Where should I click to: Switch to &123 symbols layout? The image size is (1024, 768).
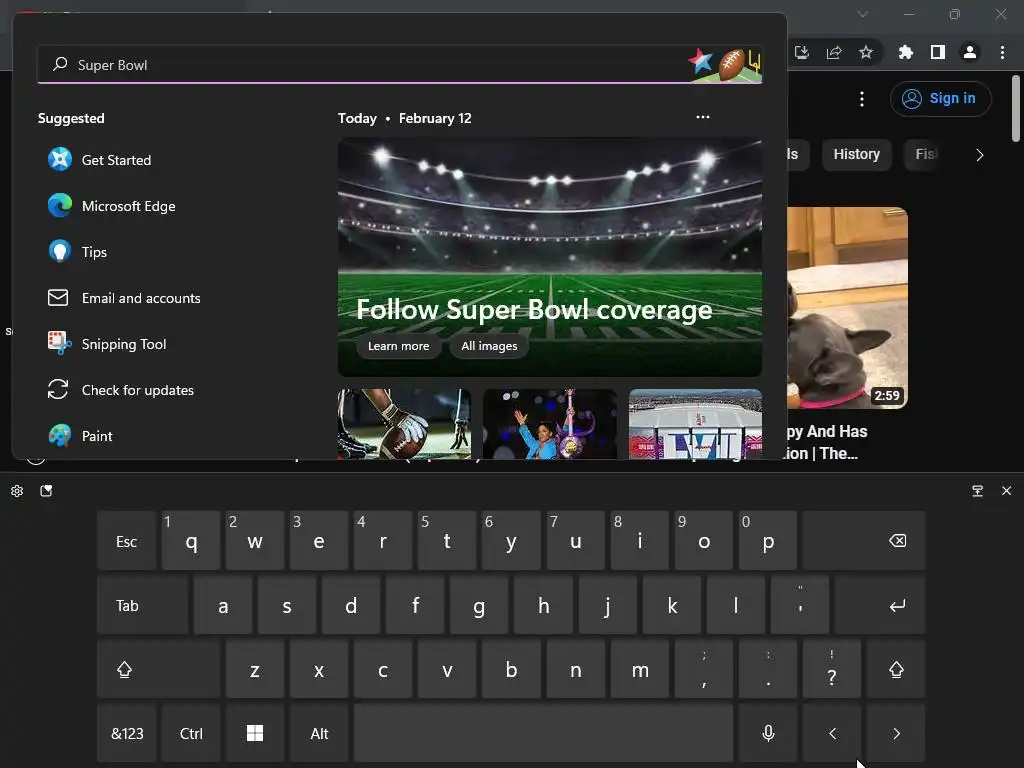coord(127,733)
